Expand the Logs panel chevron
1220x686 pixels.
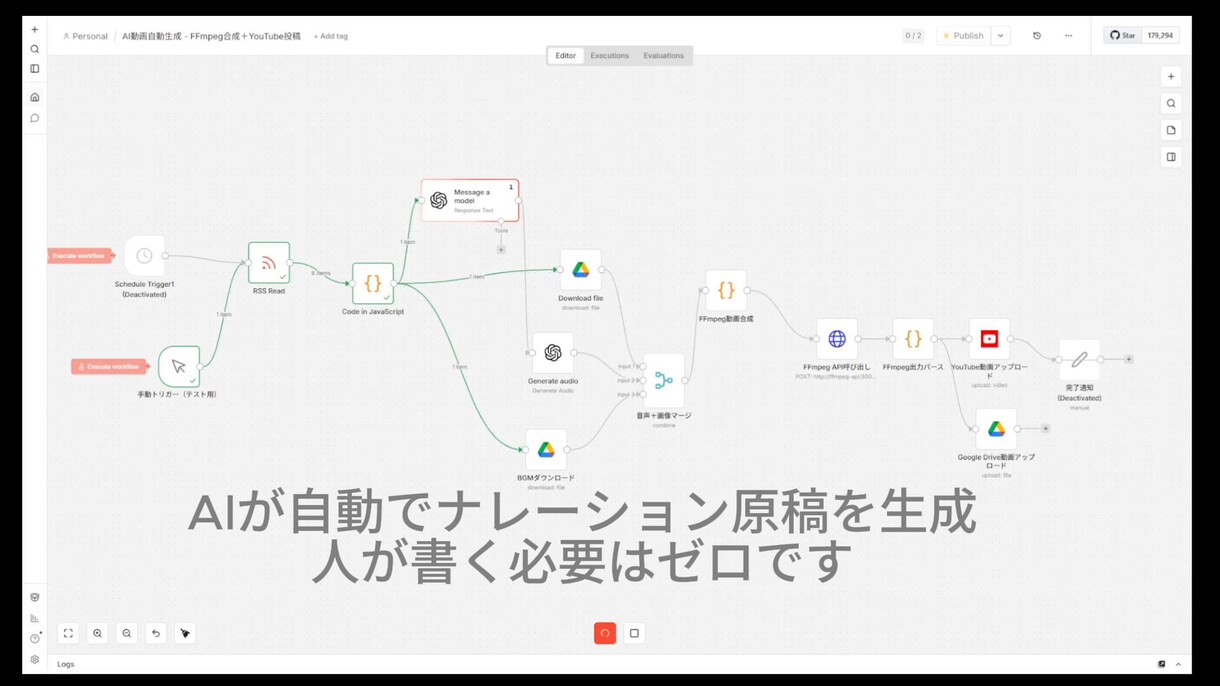click(x=1178, y=664)
